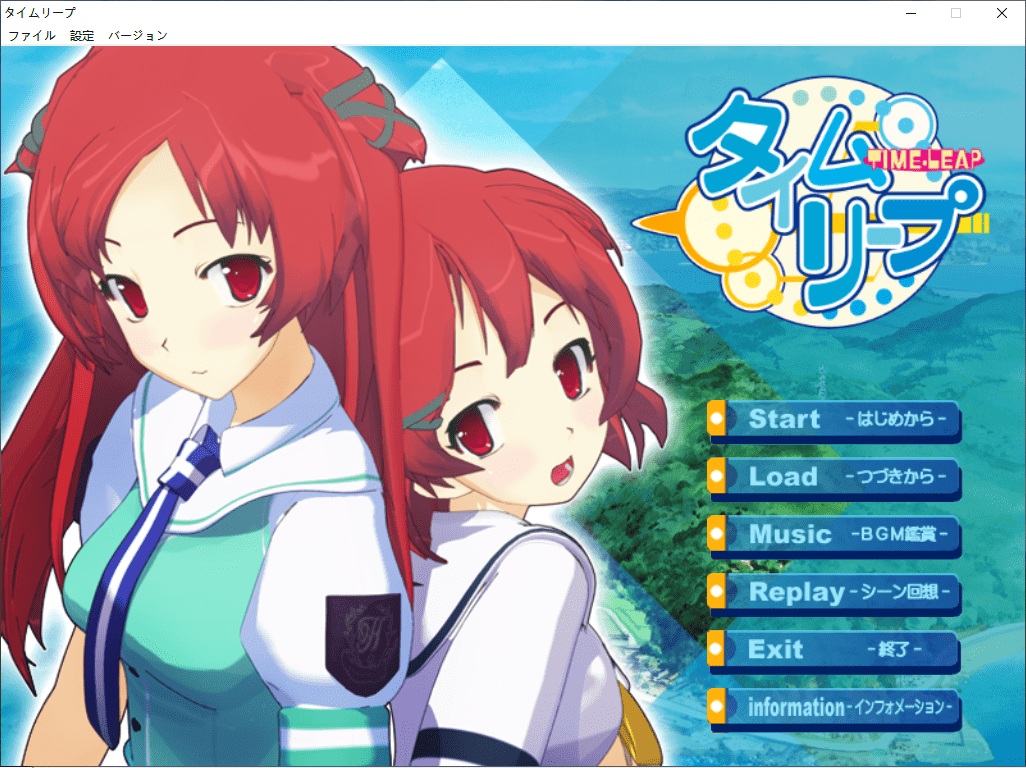1026x768 pixels.
Task: Select Load to continue a saved game
Action: point(835,477)
